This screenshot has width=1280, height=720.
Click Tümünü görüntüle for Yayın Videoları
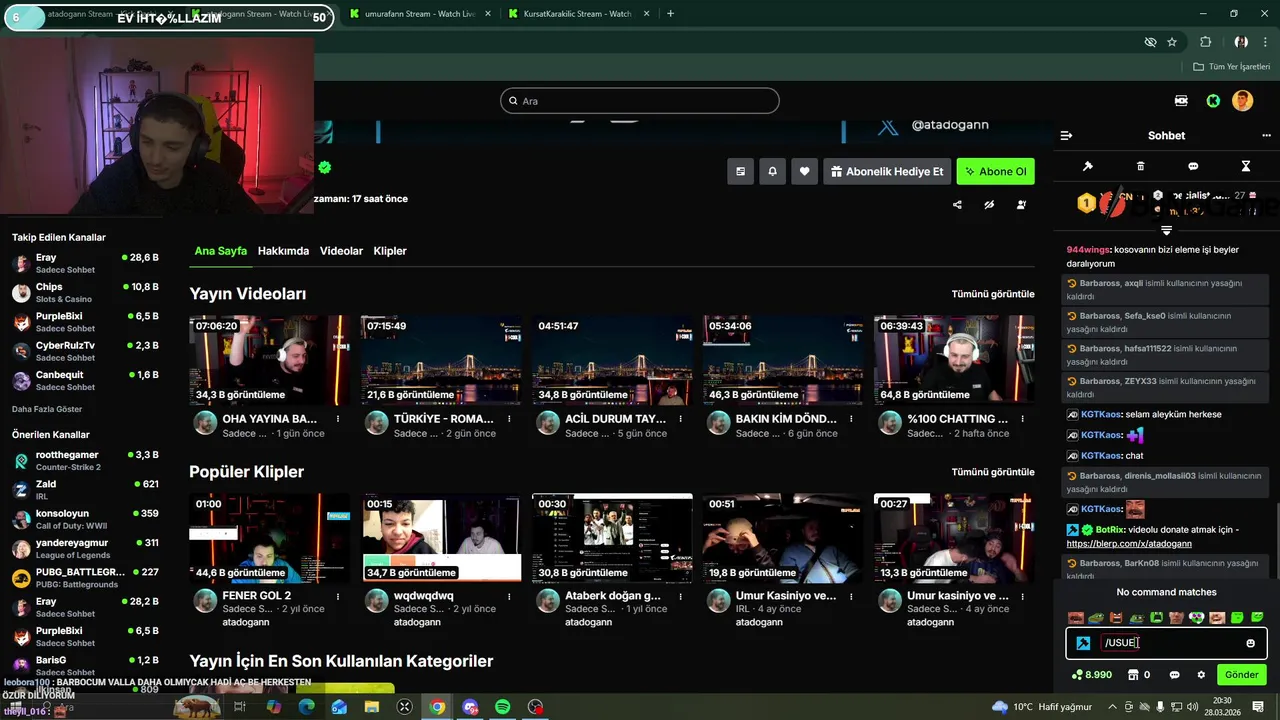point(993,294)
